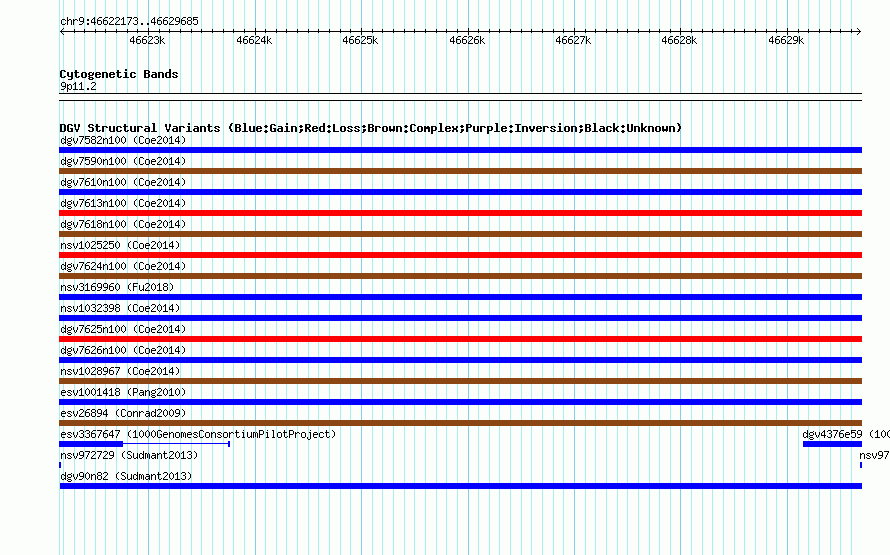The width and height of the screenshot is (890, 555).
Task: Select the red bar under nsv1025250
Action: [460, 255]
